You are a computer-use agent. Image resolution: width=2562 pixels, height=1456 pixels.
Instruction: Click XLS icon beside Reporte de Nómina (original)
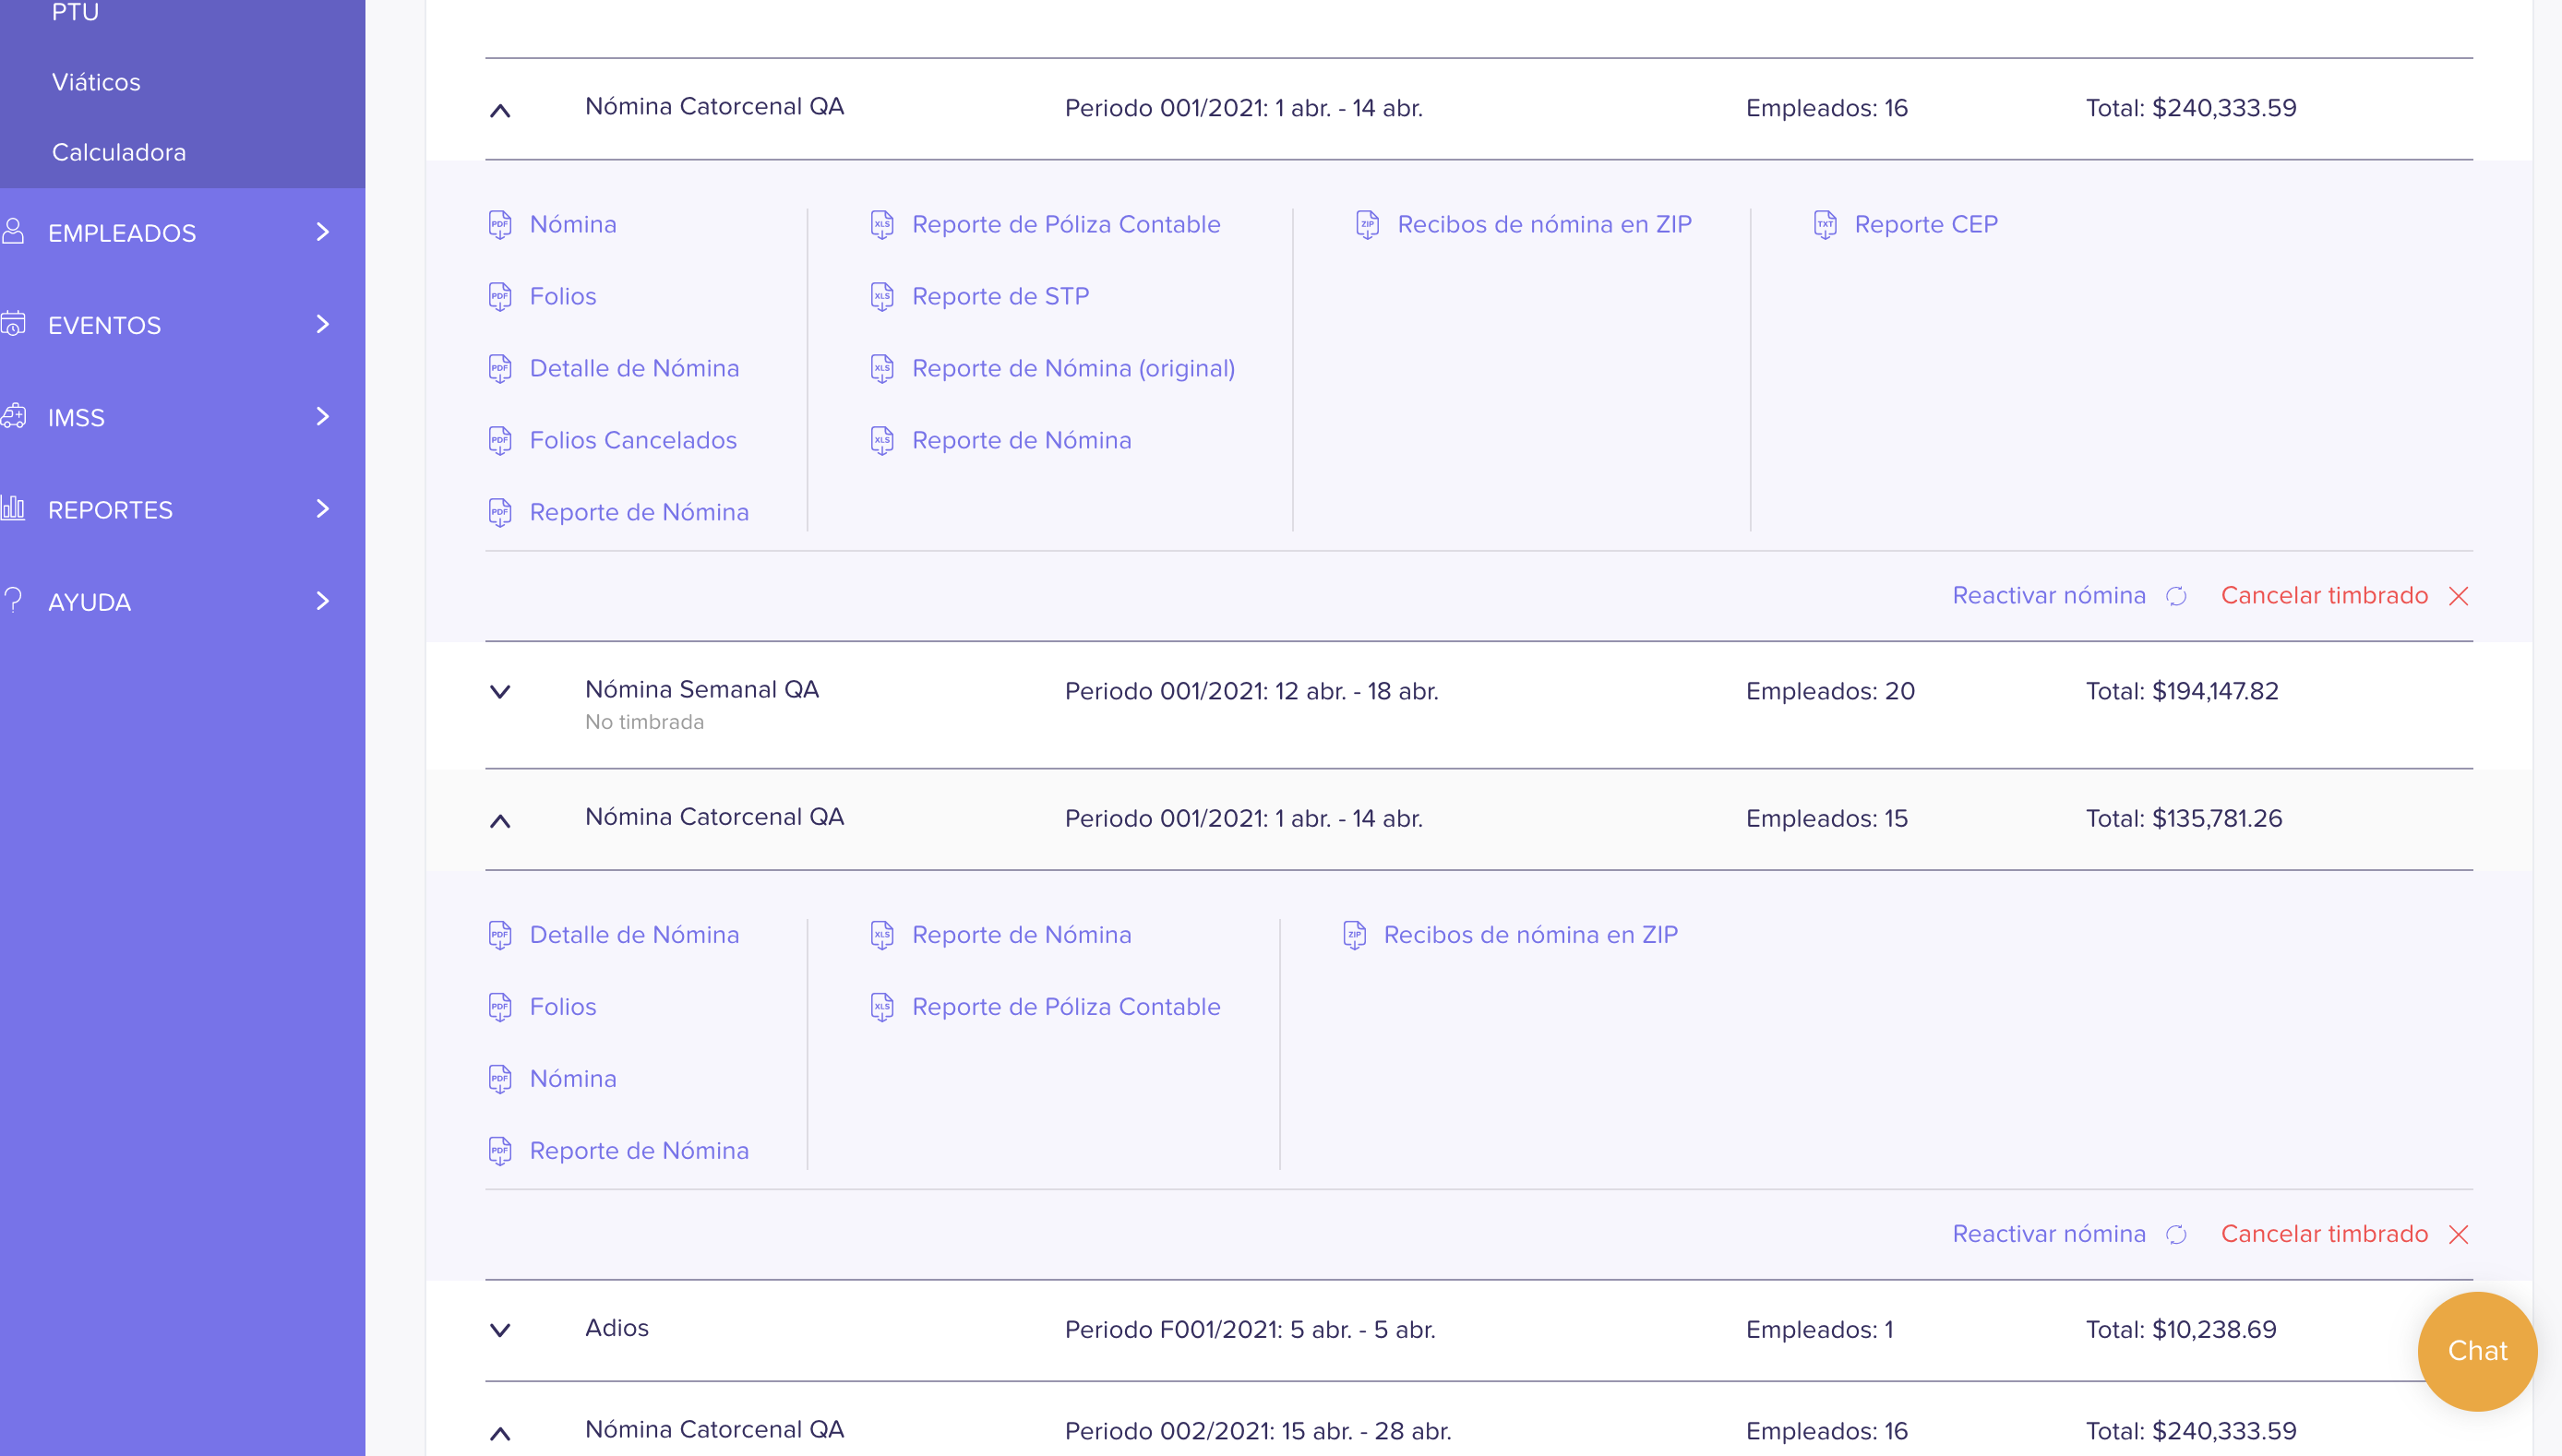click(x=882, y=368)
